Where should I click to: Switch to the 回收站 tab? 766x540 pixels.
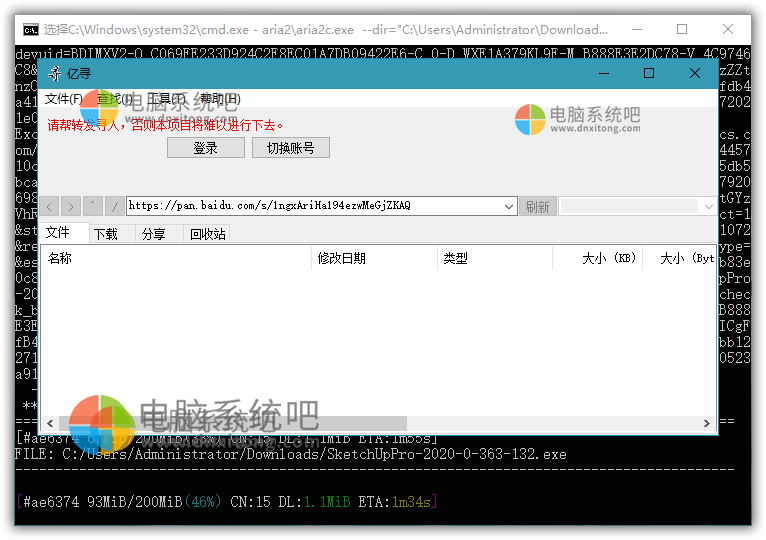pyautogui.click(x=208, y=234)
